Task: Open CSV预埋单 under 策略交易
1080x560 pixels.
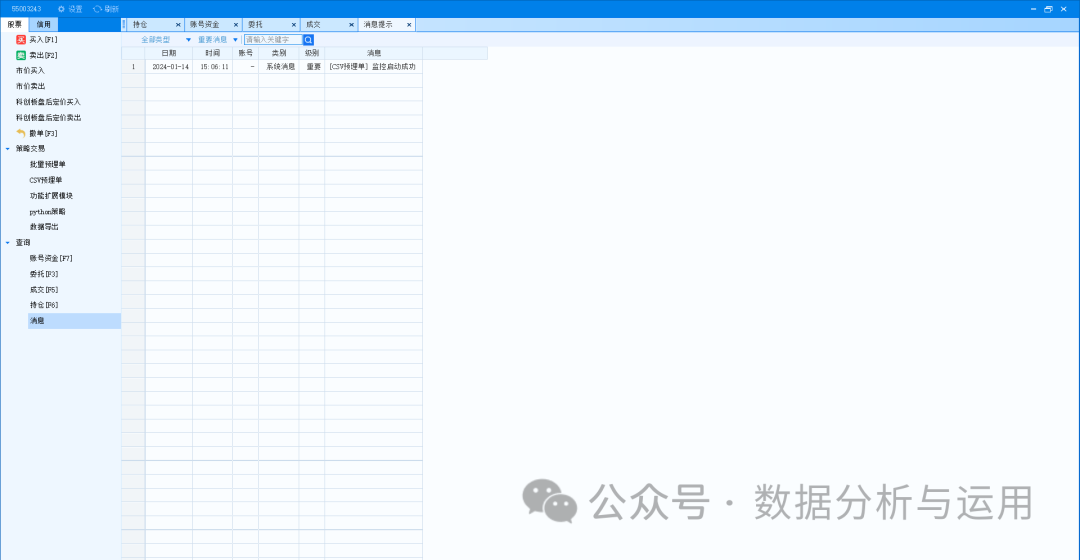Action: [46, 180]
